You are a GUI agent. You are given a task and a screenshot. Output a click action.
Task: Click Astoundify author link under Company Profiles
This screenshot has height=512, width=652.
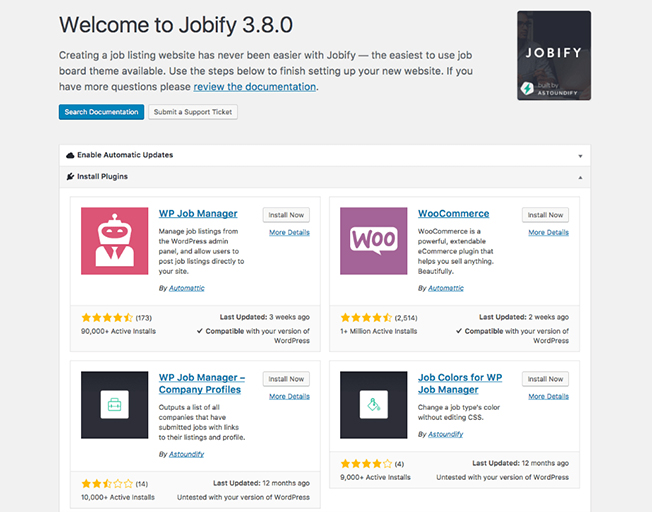(186, 454)
